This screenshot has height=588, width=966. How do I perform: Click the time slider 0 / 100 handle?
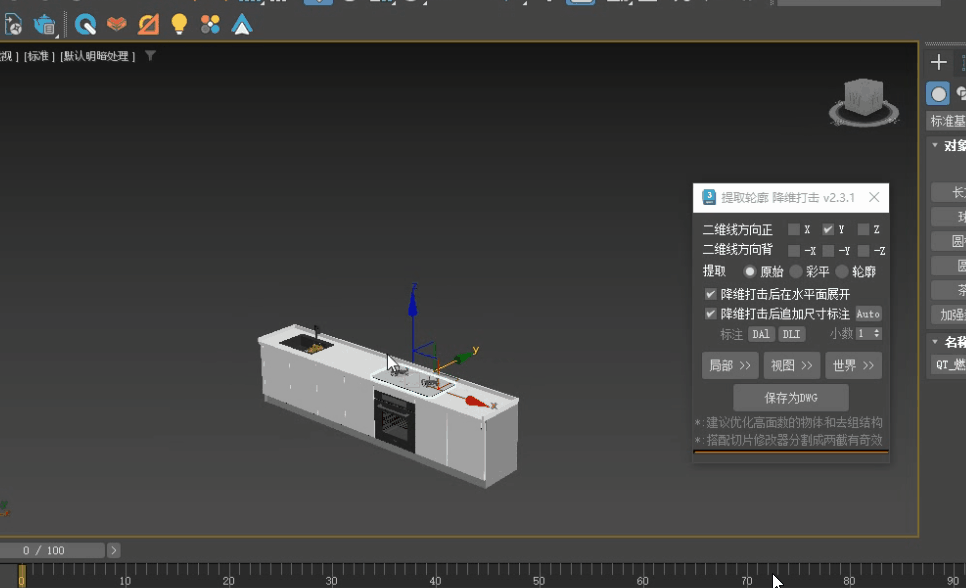point(52,550)
